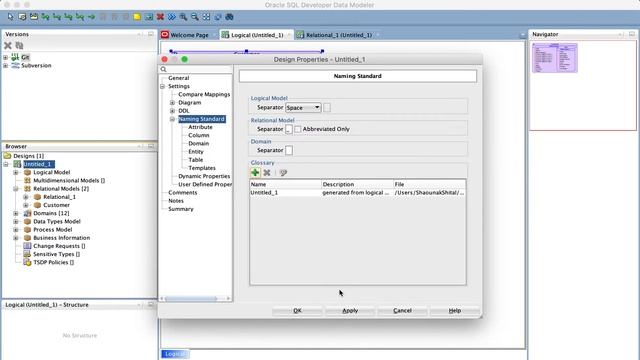Screen dimensions: 640x360
Task: Select Column under Naming Standard
Action: (x=199, y=135)
